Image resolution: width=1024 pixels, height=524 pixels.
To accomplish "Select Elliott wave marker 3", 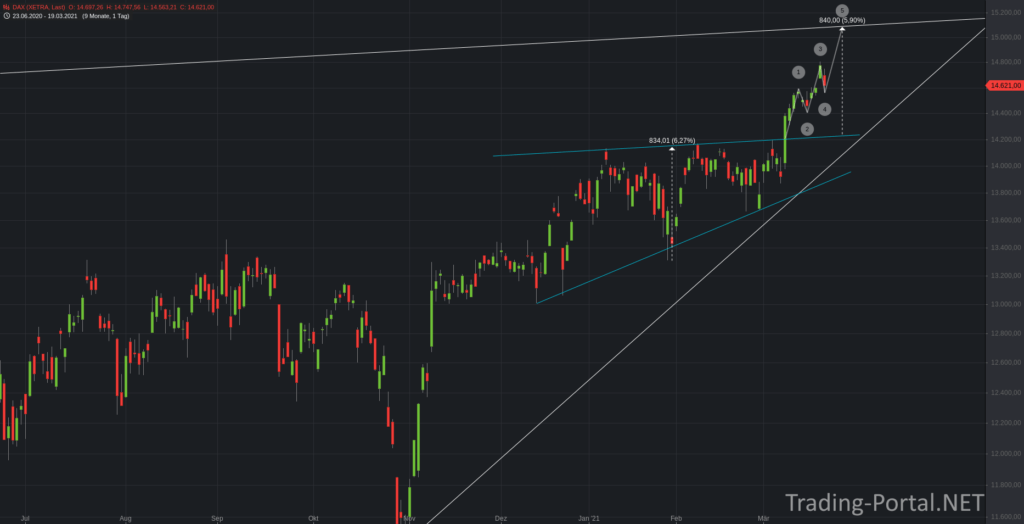I will pyautogui.click(x=820, y=49).
